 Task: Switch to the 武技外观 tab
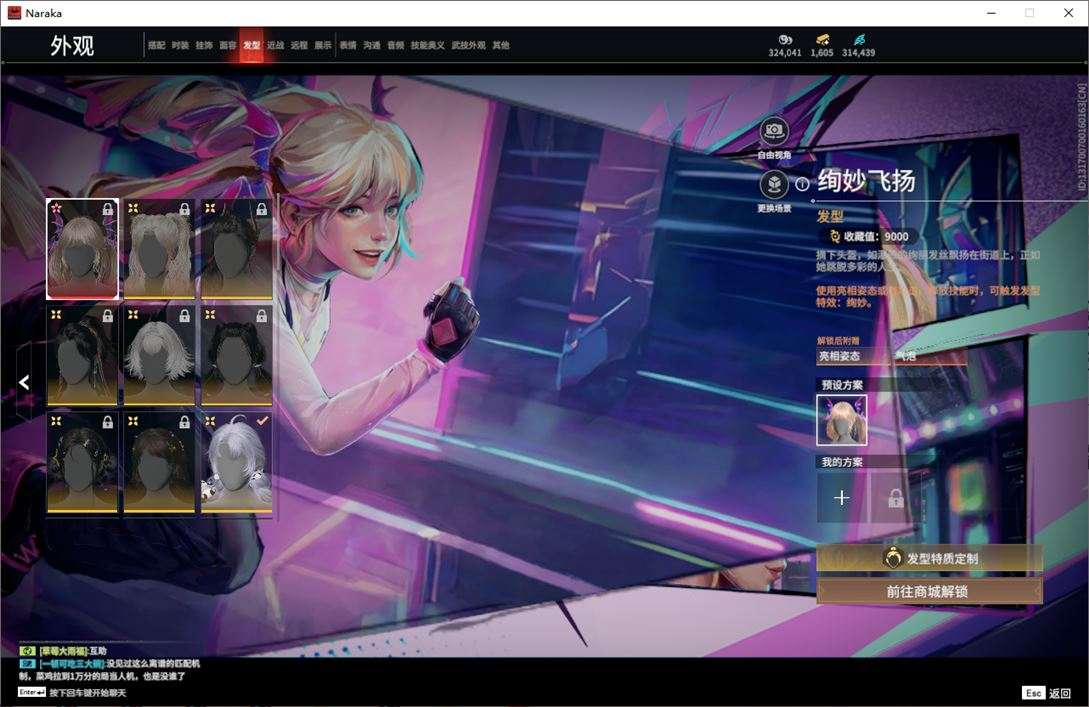click(x=468, y=45)
